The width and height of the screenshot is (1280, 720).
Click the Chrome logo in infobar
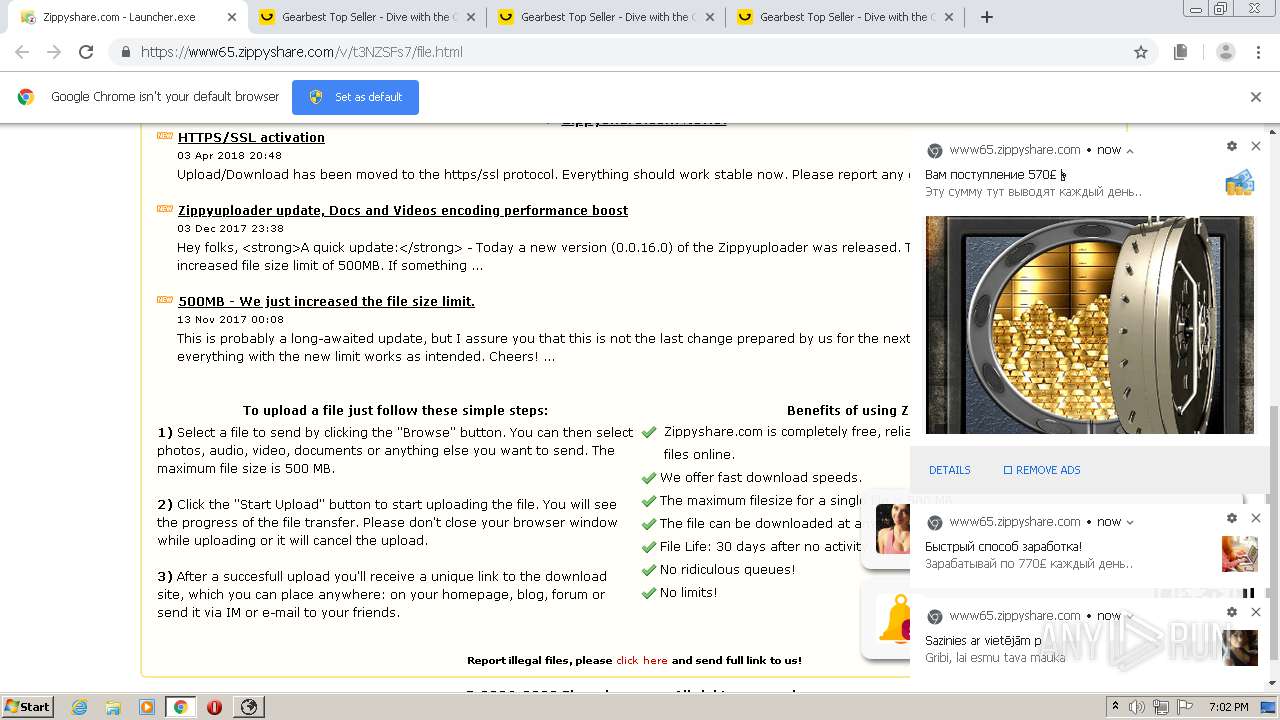pyautogui.click(x=26, y=97)
